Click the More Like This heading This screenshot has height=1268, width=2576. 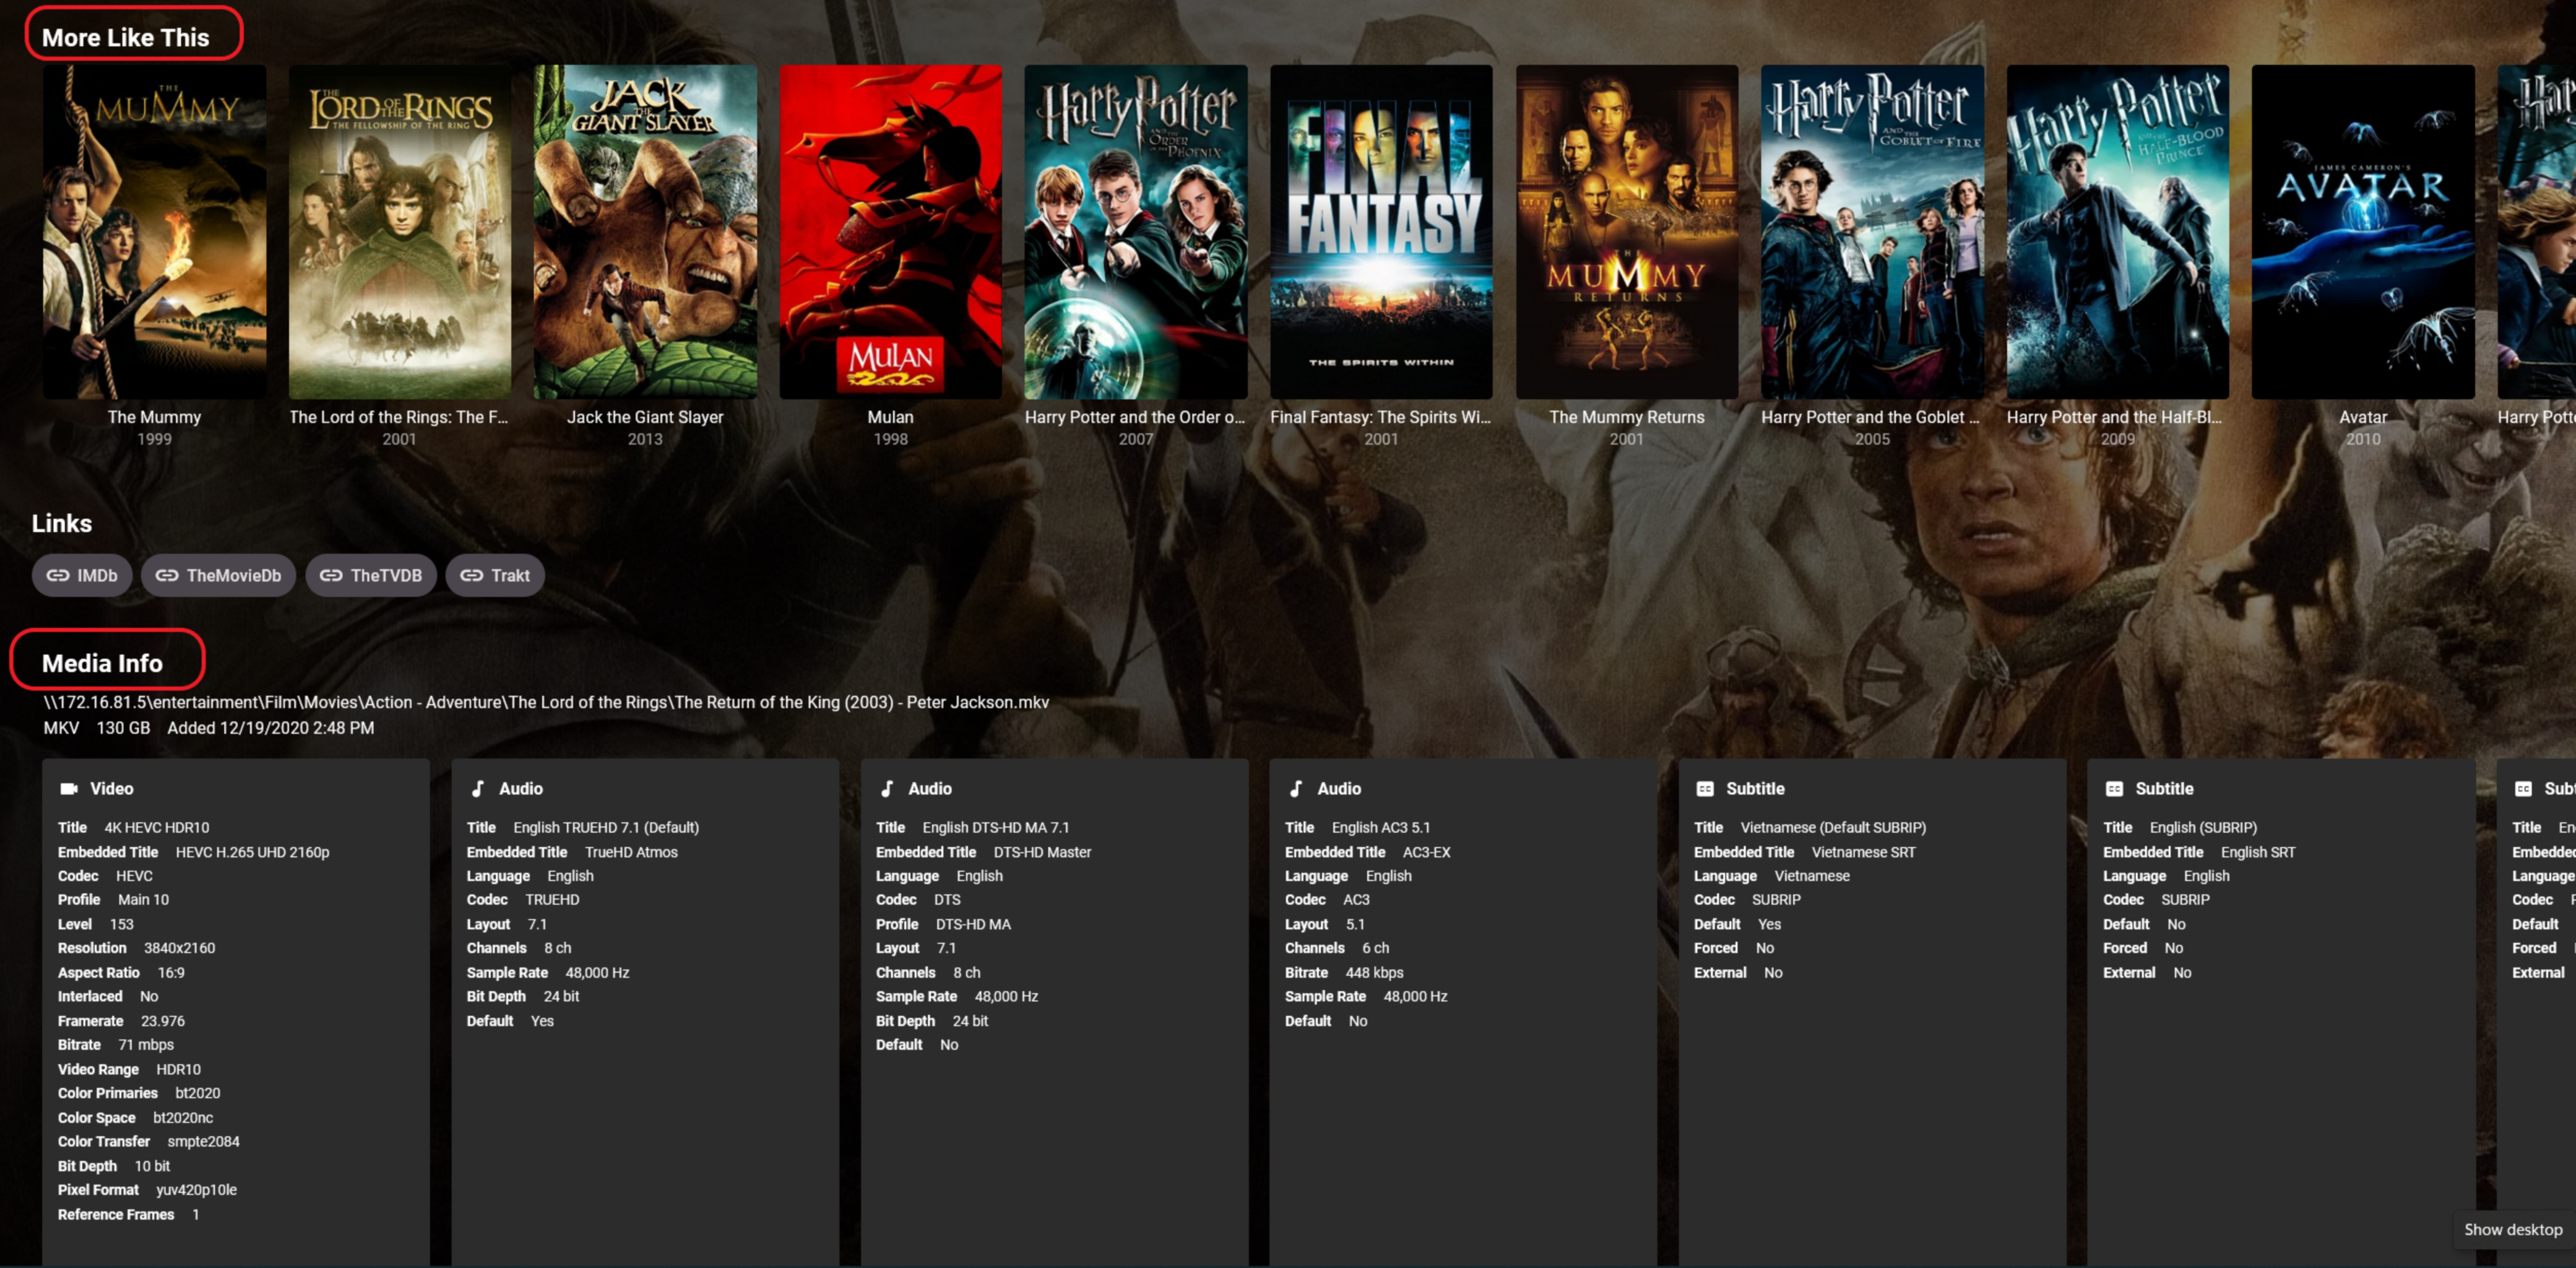125,37
